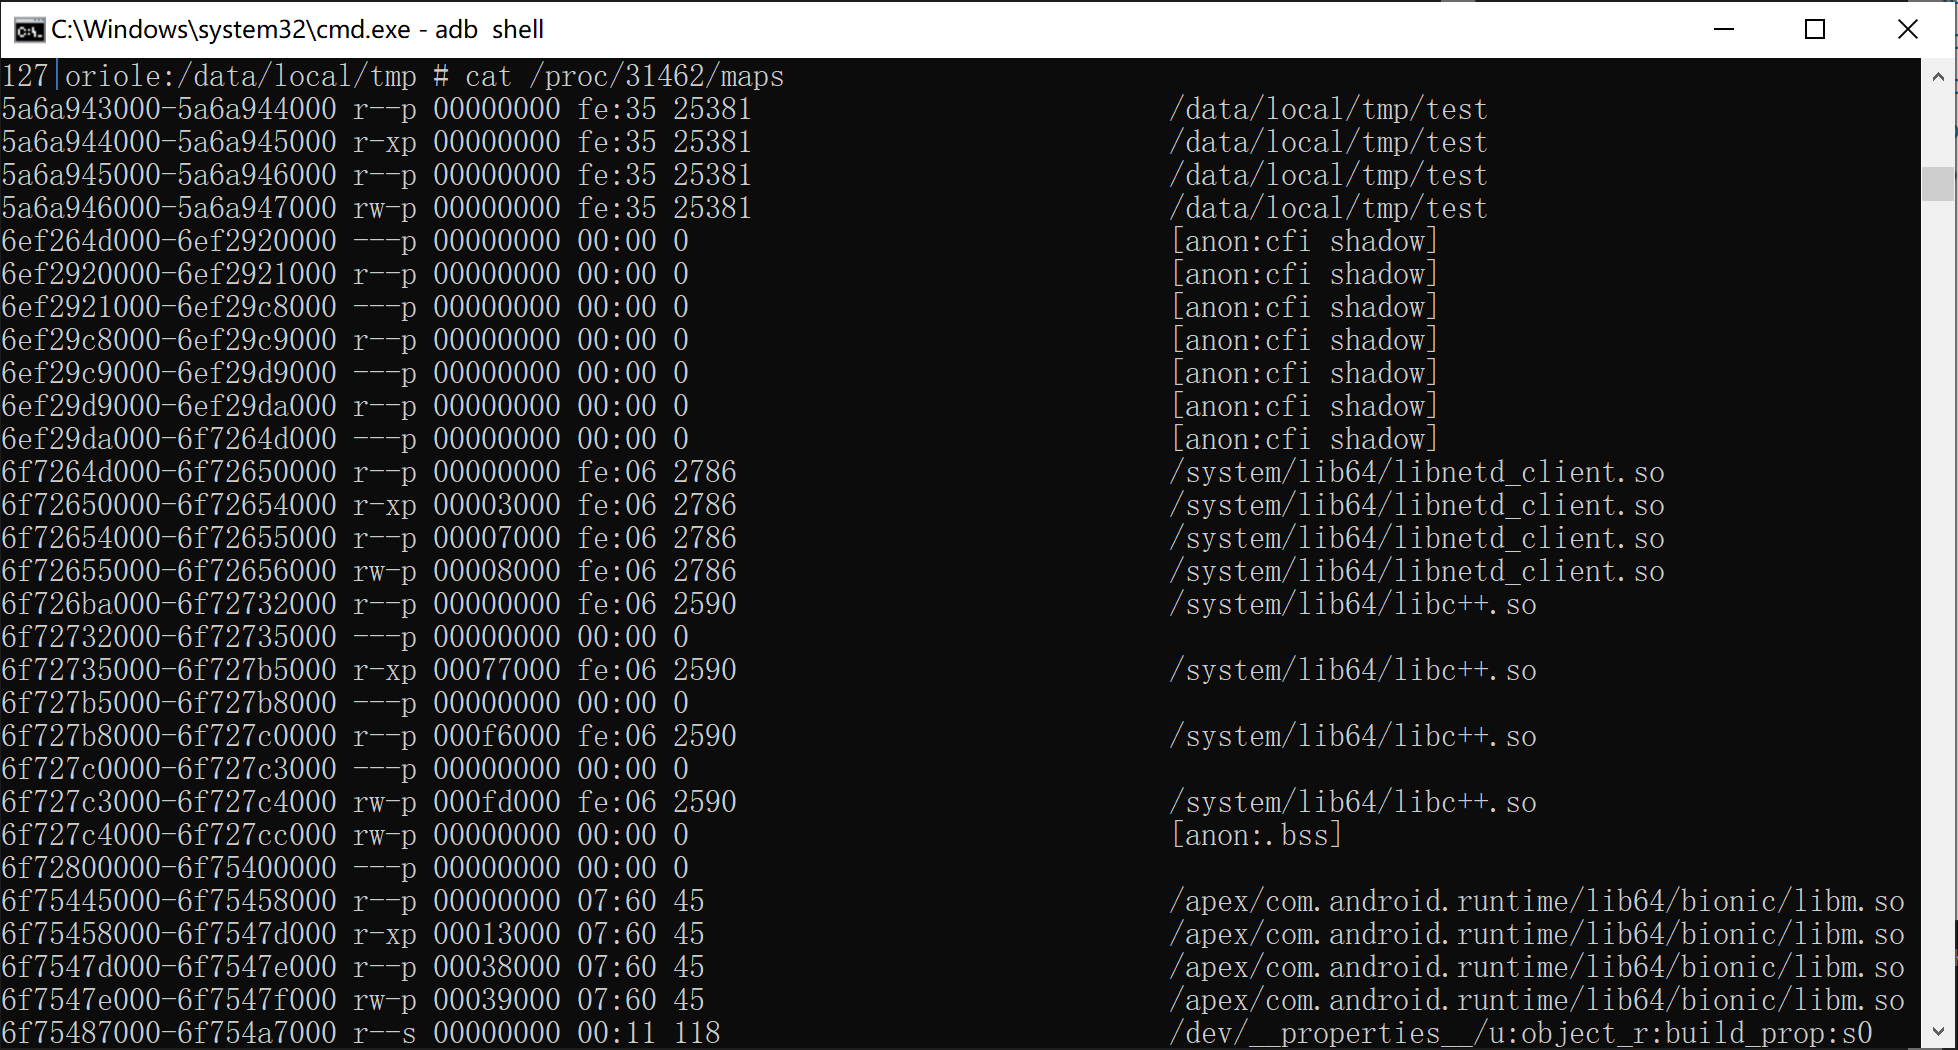Viewport: 1958px width, 1050px height.
Task: Click the prompt 'oriole:/data/local/tmp #'
Action: (257, 77)
